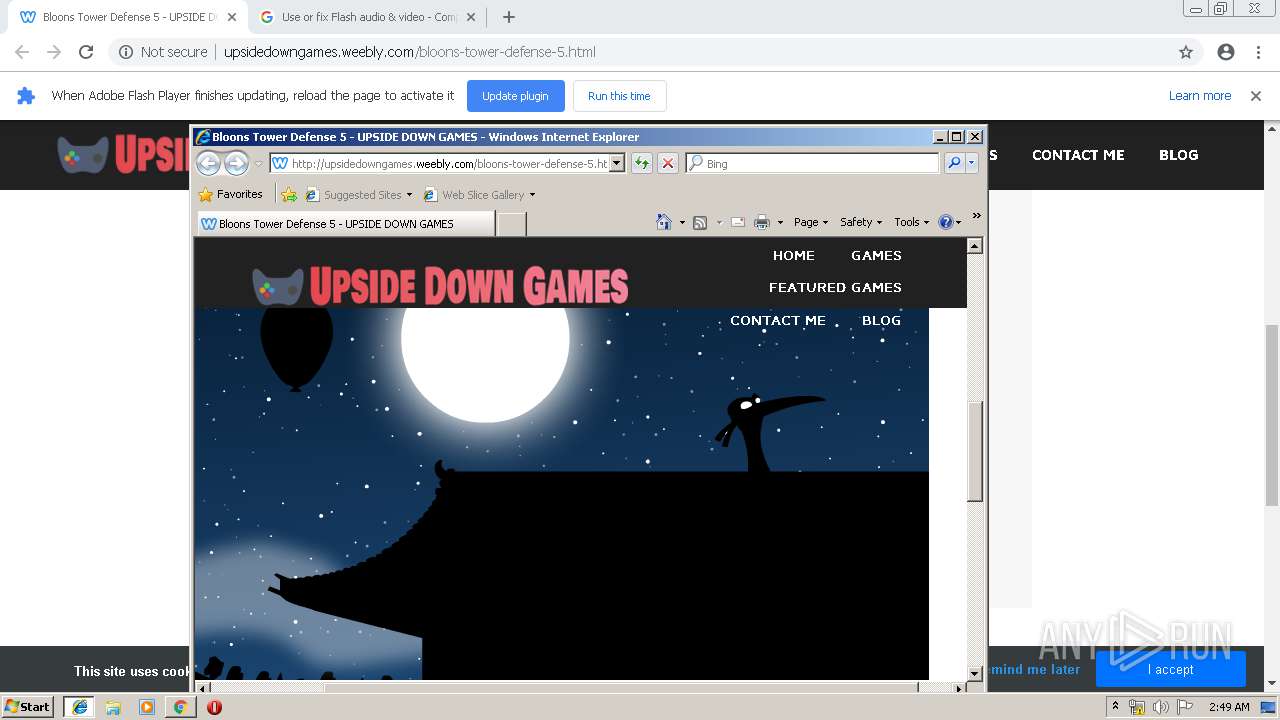Click the Bing search magnifier button

click(x=954, y=163)
